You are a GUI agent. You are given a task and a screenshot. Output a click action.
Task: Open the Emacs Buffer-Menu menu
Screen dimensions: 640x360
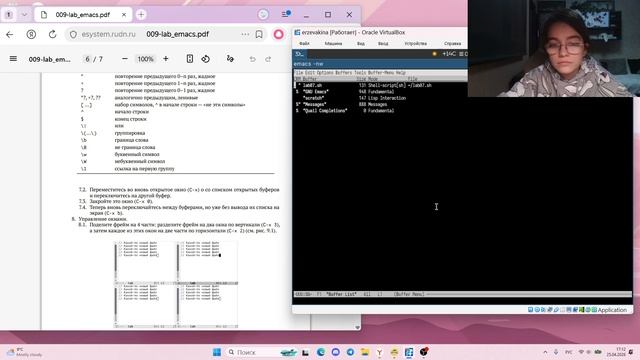pos(381,73)
